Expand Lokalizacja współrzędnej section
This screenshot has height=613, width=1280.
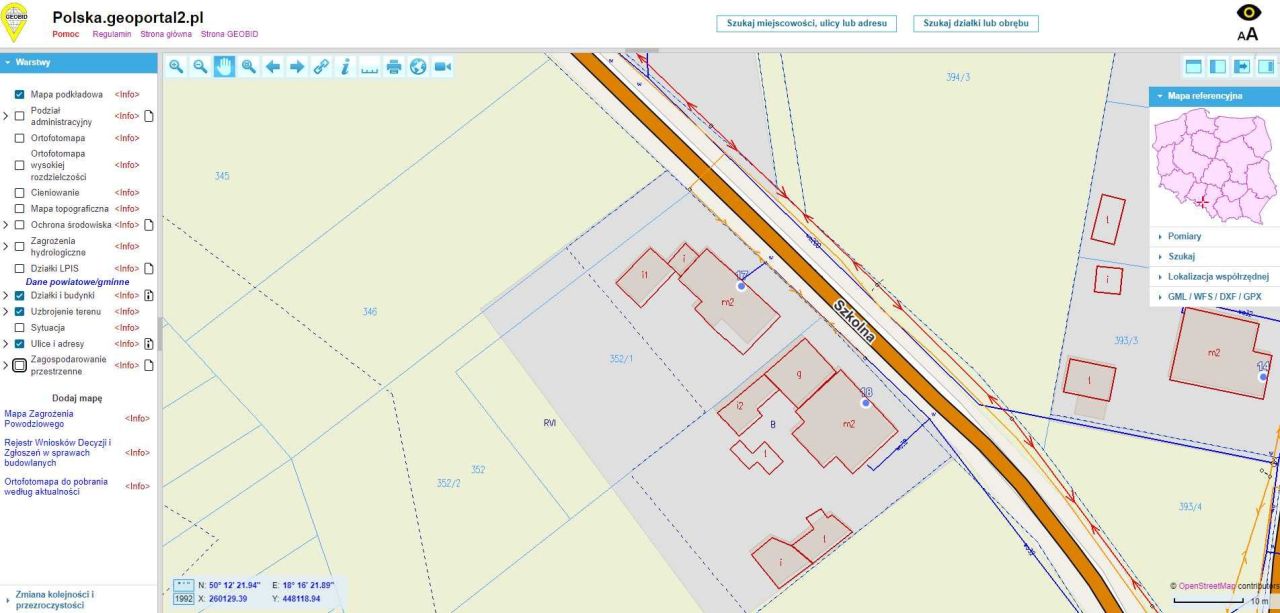[x=1214, y=277]
